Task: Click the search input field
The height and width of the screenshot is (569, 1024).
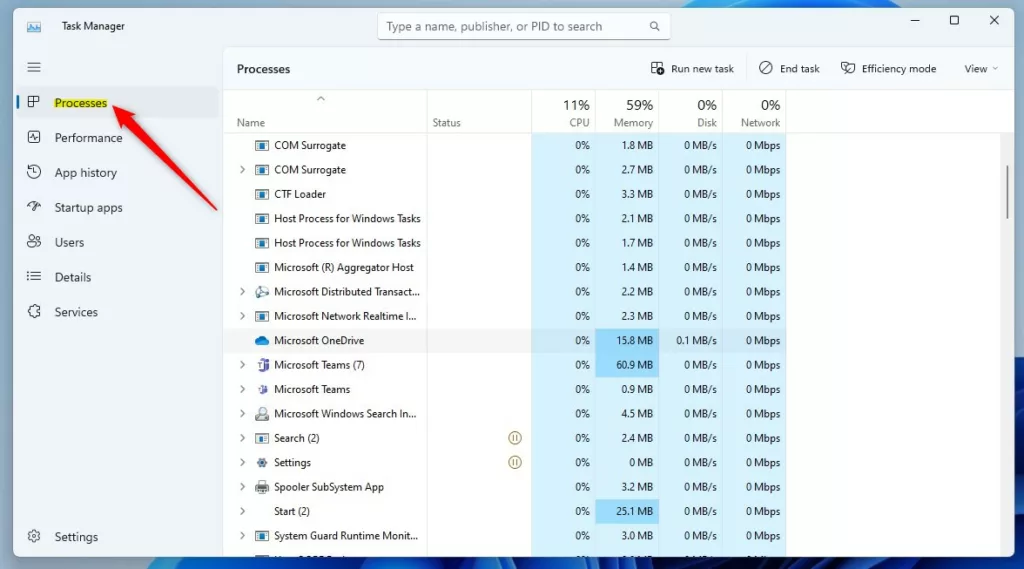Action: [x=523, y=26]
